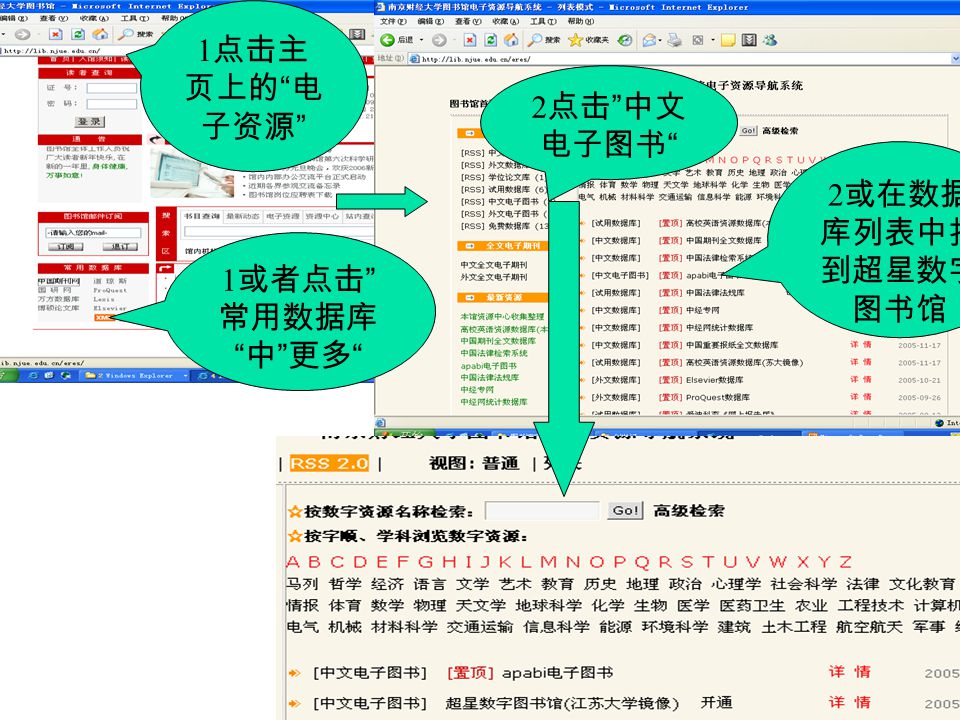Select the 资源中心 tab in search area
The width and height of the screenshot is (960, 720).
click(x=322, y=216)
